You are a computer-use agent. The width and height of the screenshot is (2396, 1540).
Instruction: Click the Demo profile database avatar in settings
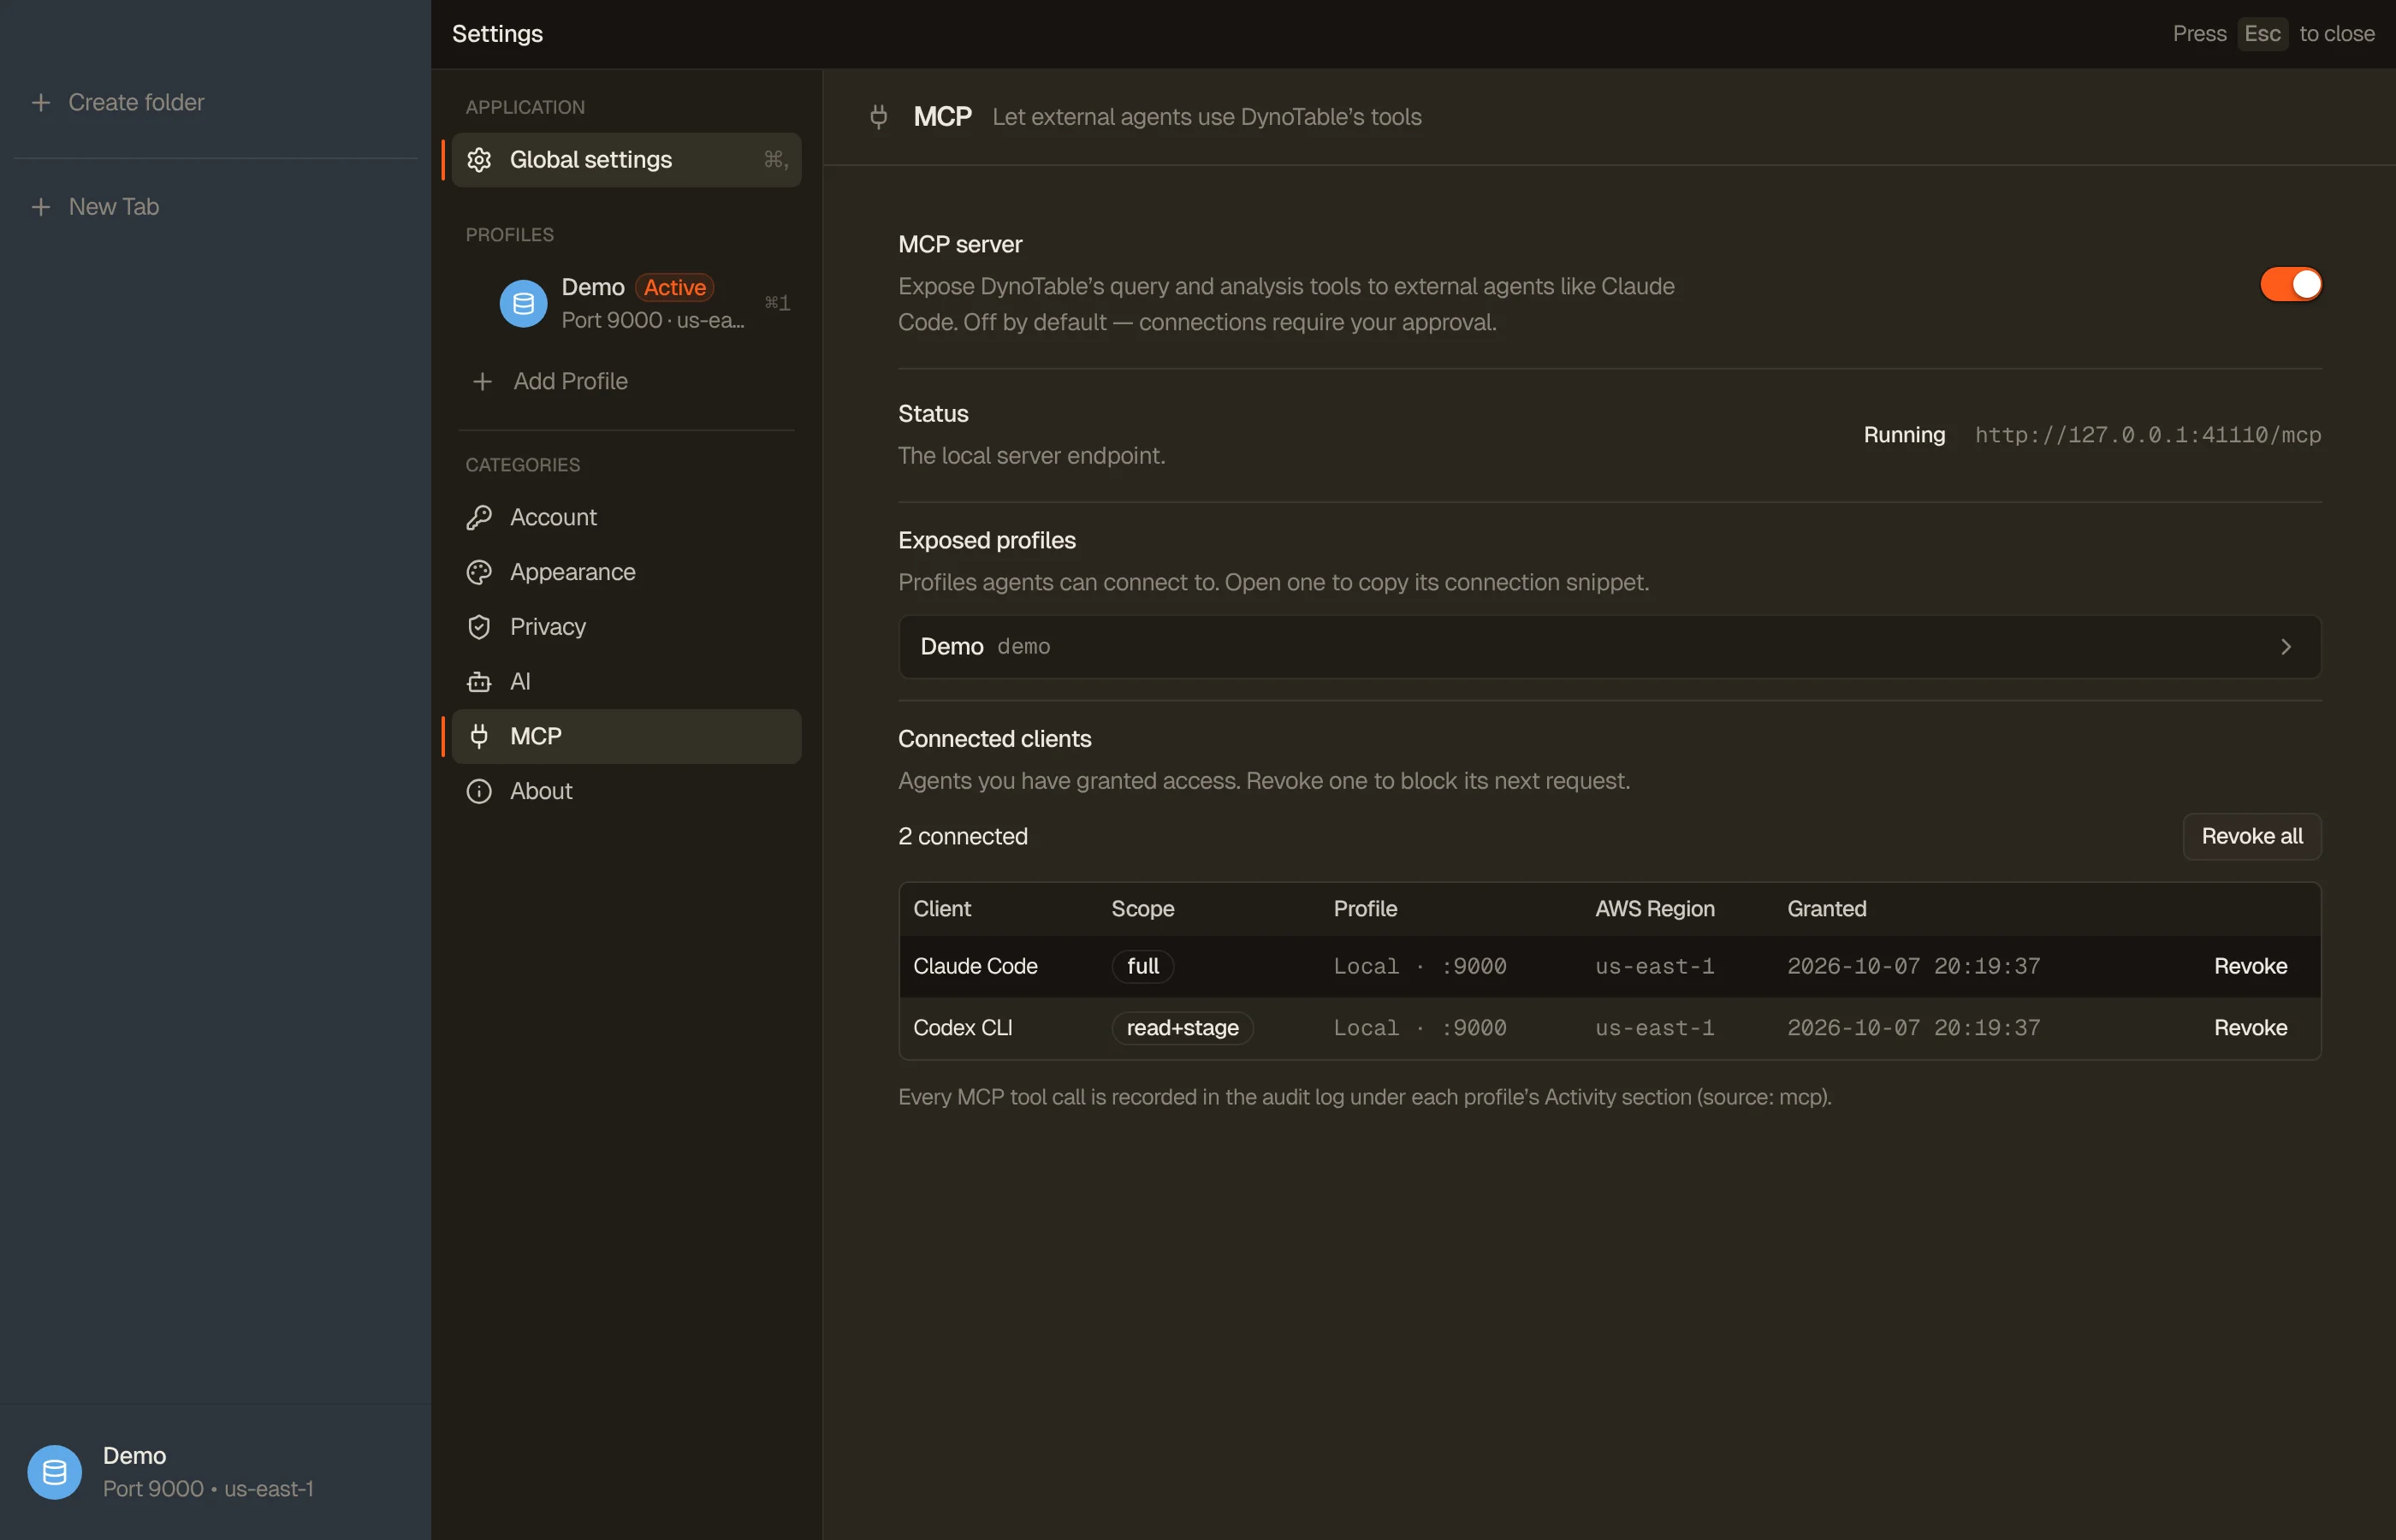(523, 304)
